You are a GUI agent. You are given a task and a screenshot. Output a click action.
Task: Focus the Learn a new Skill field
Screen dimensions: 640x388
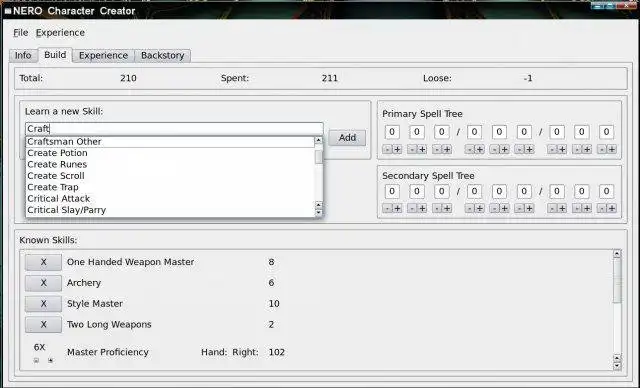(174, 129)
